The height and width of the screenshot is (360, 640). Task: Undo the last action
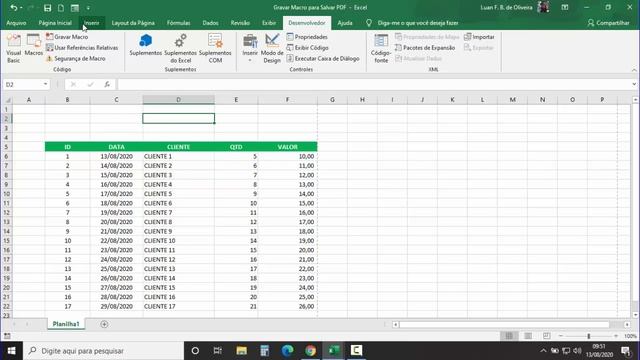tap(13, 8)
